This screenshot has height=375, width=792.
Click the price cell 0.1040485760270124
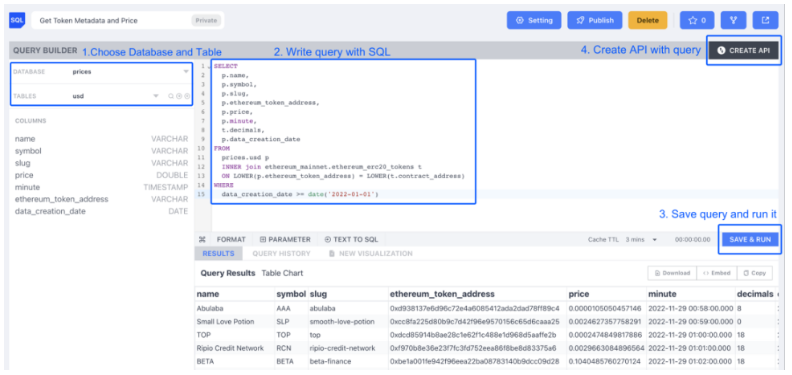tap(605, 362)
